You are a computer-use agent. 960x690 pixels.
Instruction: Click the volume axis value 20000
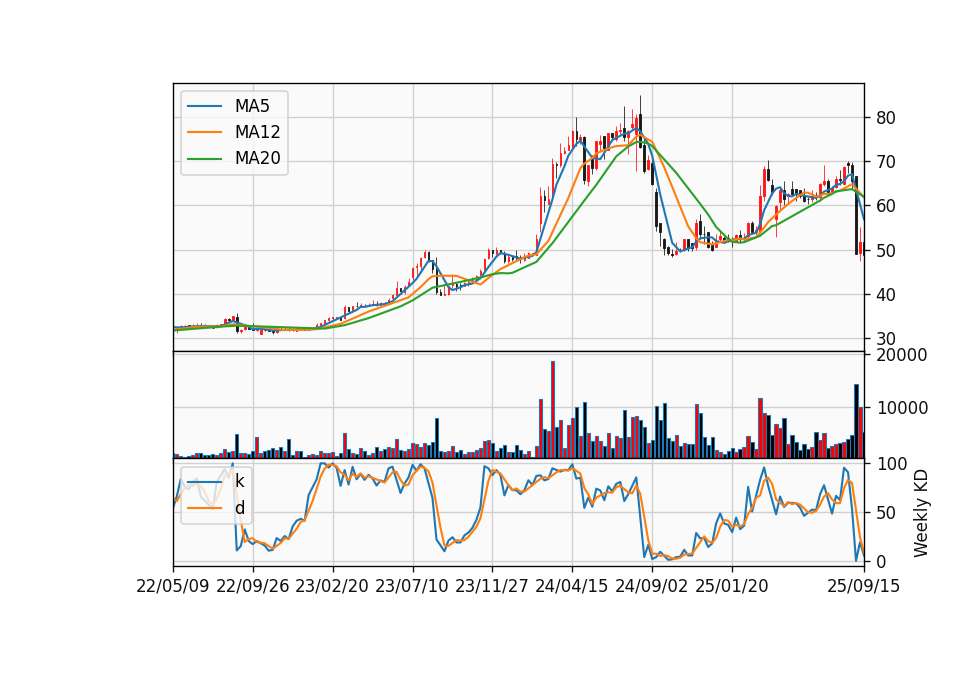[901, 355]
